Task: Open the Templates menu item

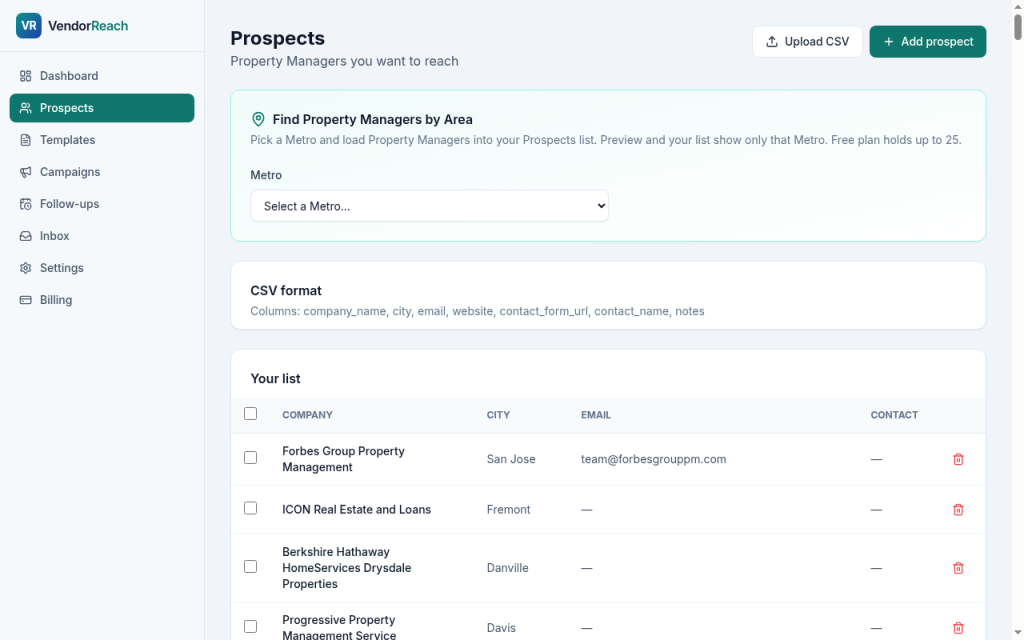Action: (102, 140)
